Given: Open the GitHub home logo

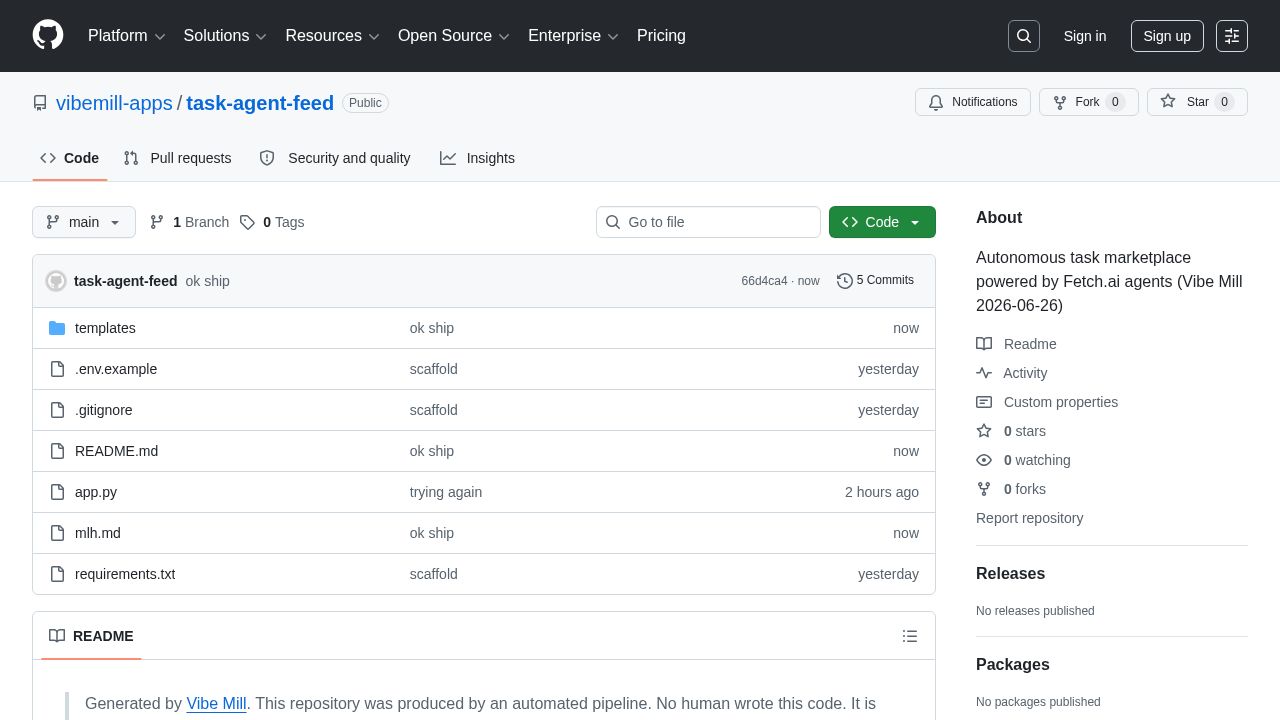Looking at the screenshot, I should [48, 35].
